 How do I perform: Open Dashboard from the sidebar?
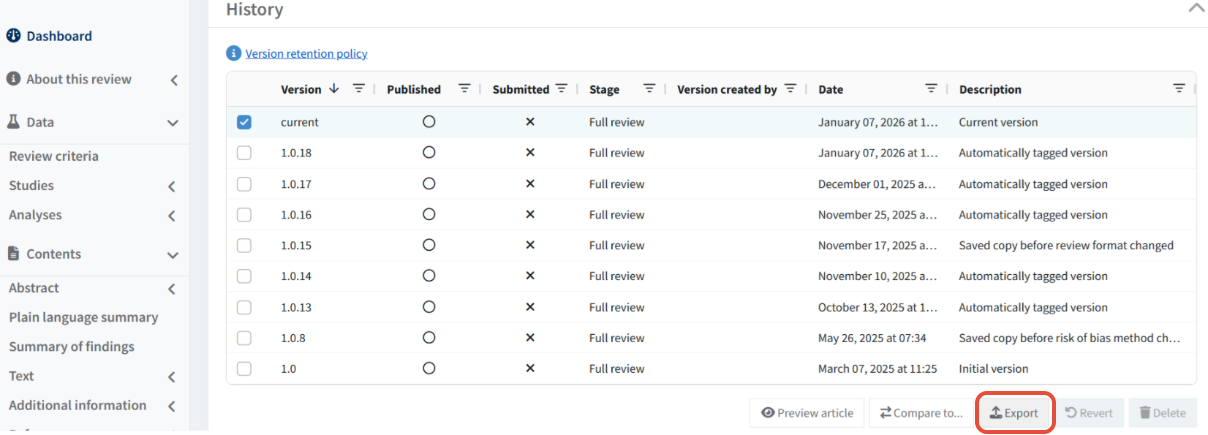(59, 36)
